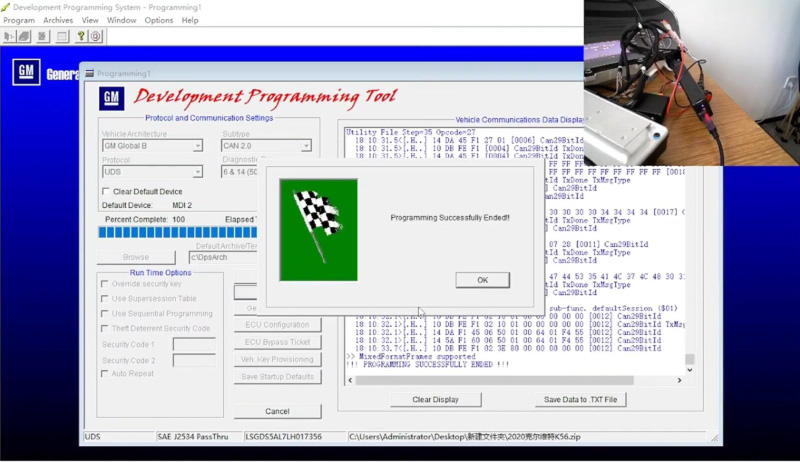Click the horizontal scrollbar right arrow
This screenshot has width=800, height=462.
(679, 380)
